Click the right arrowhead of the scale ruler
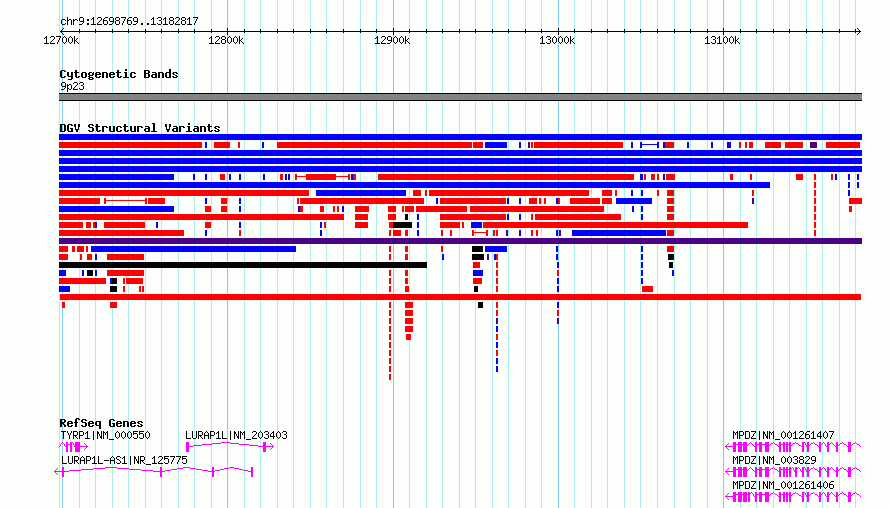 tap(859, 31)
